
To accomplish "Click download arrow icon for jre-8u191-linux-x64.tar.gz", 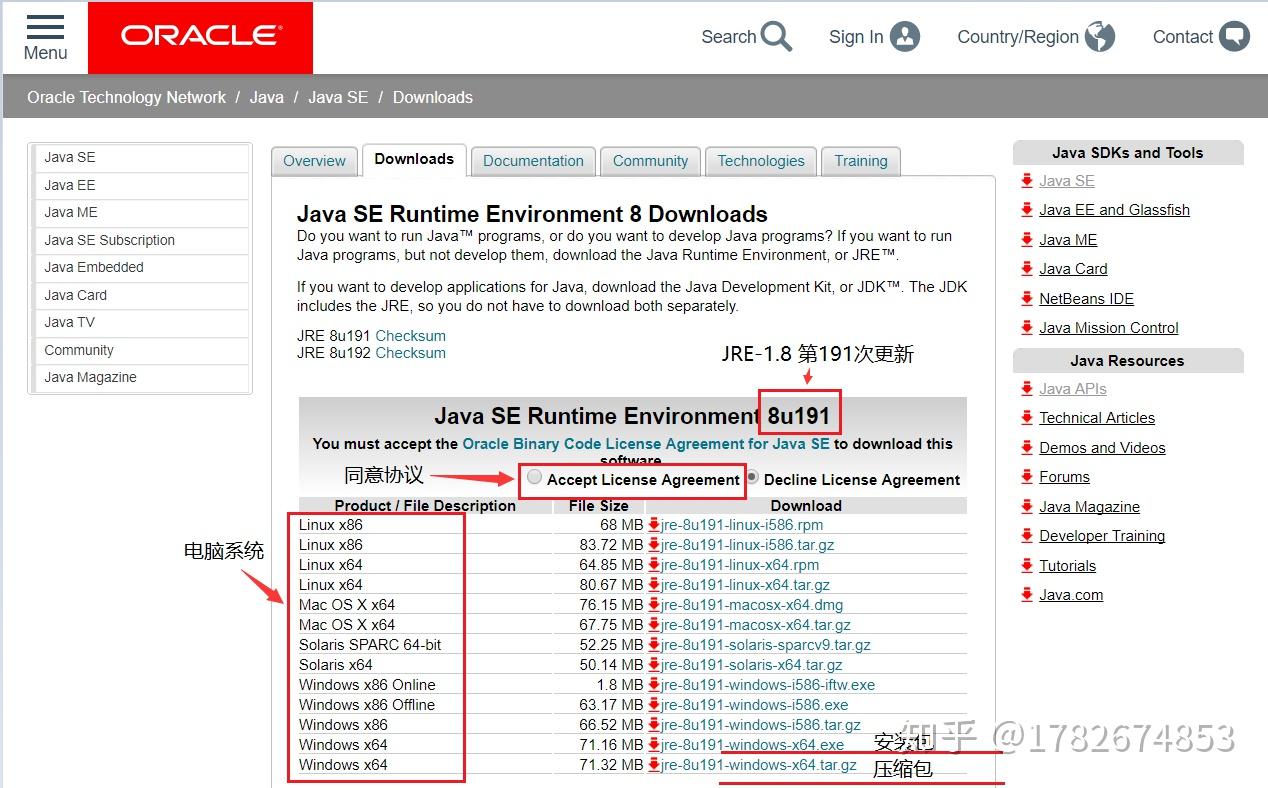I will 654,585.
